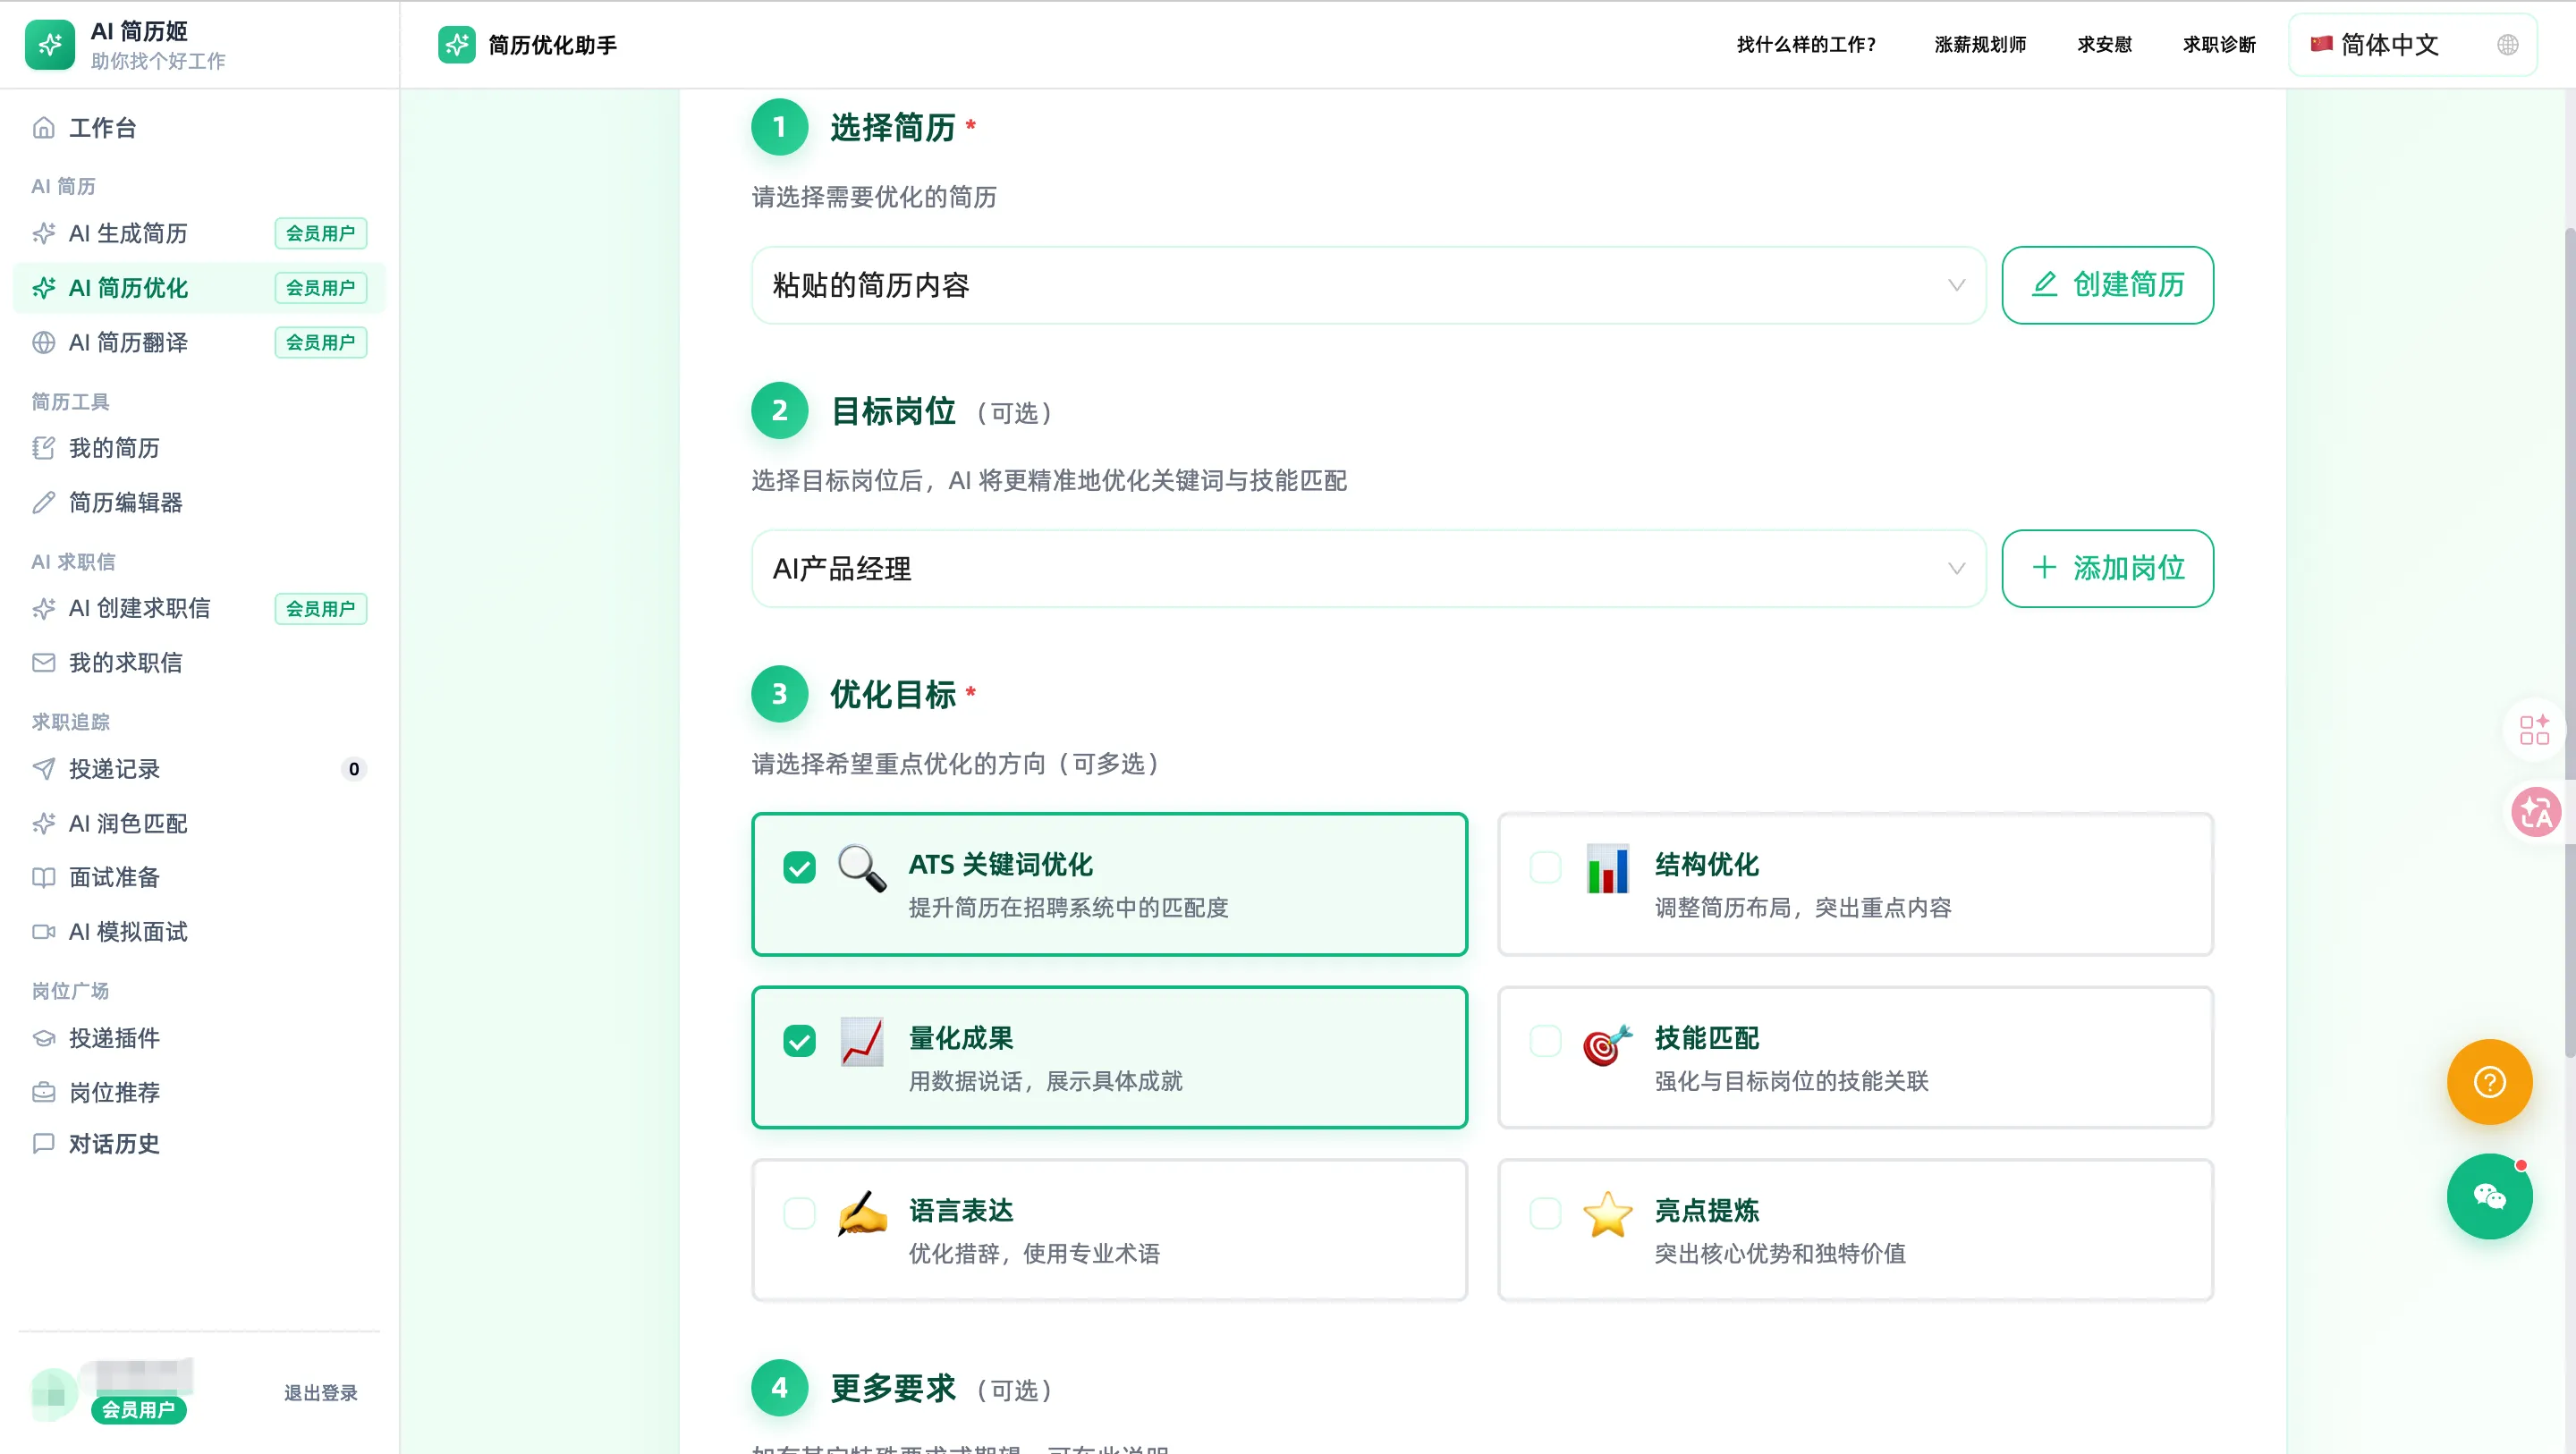Open AI 简历翻译 with the globe icon
This screenshot has width=2576, height=1454.
point(126,342)
